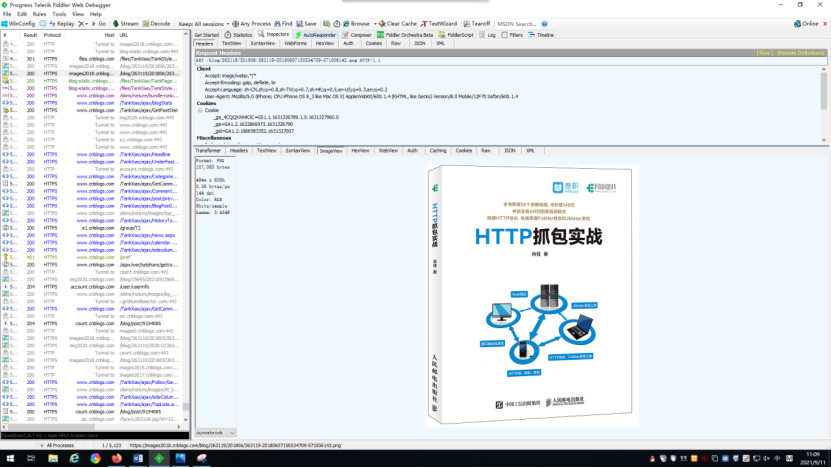Toggle Decode option in toolbar
The image size is (831, 468).
[x=156, y=24]
